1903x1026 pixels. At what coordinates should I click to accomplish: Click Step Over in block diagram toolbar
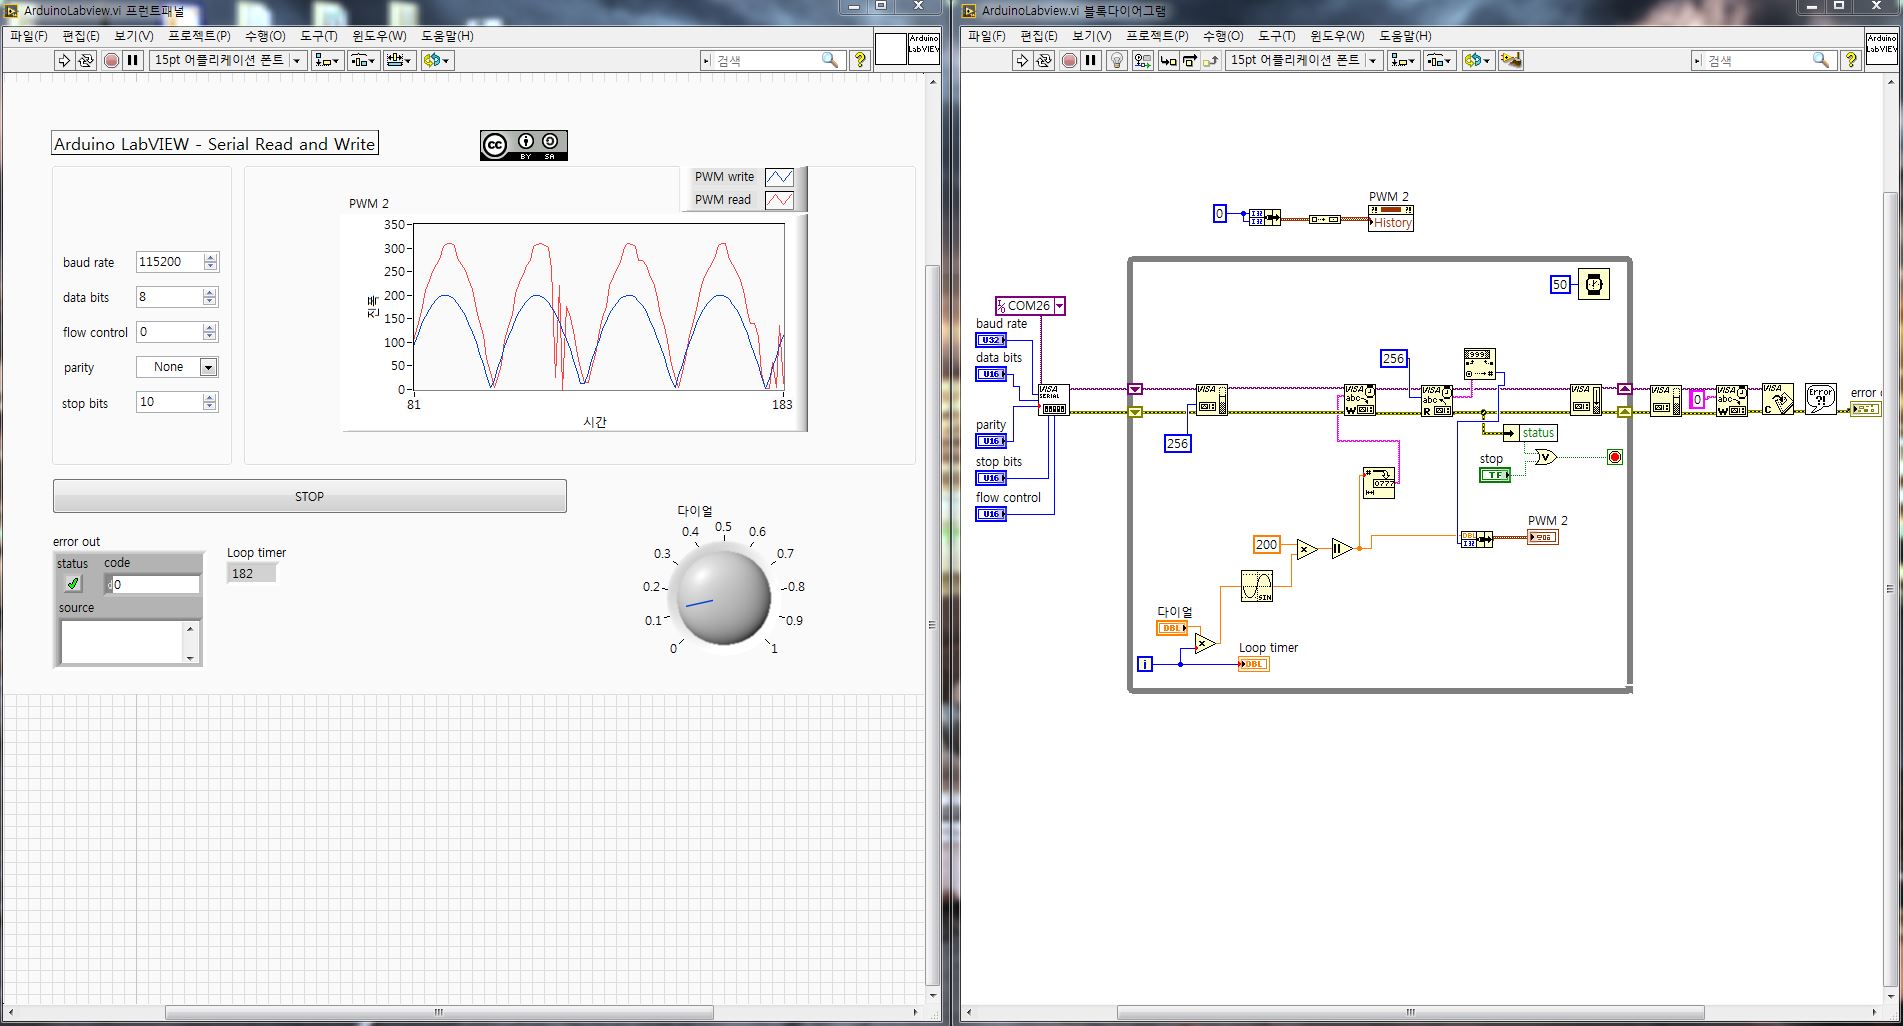(x=1189, y=60)
